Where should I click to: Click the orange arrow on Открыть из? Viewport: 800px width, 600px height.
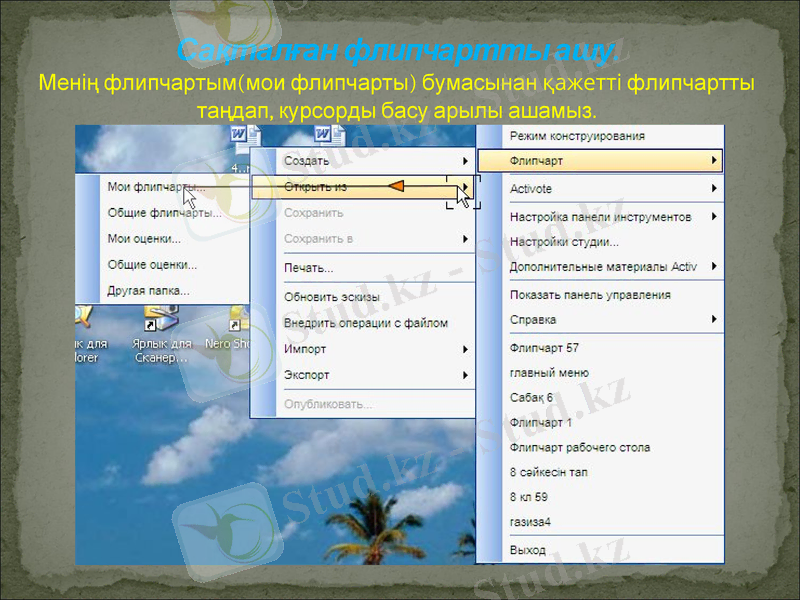[400, 188]
